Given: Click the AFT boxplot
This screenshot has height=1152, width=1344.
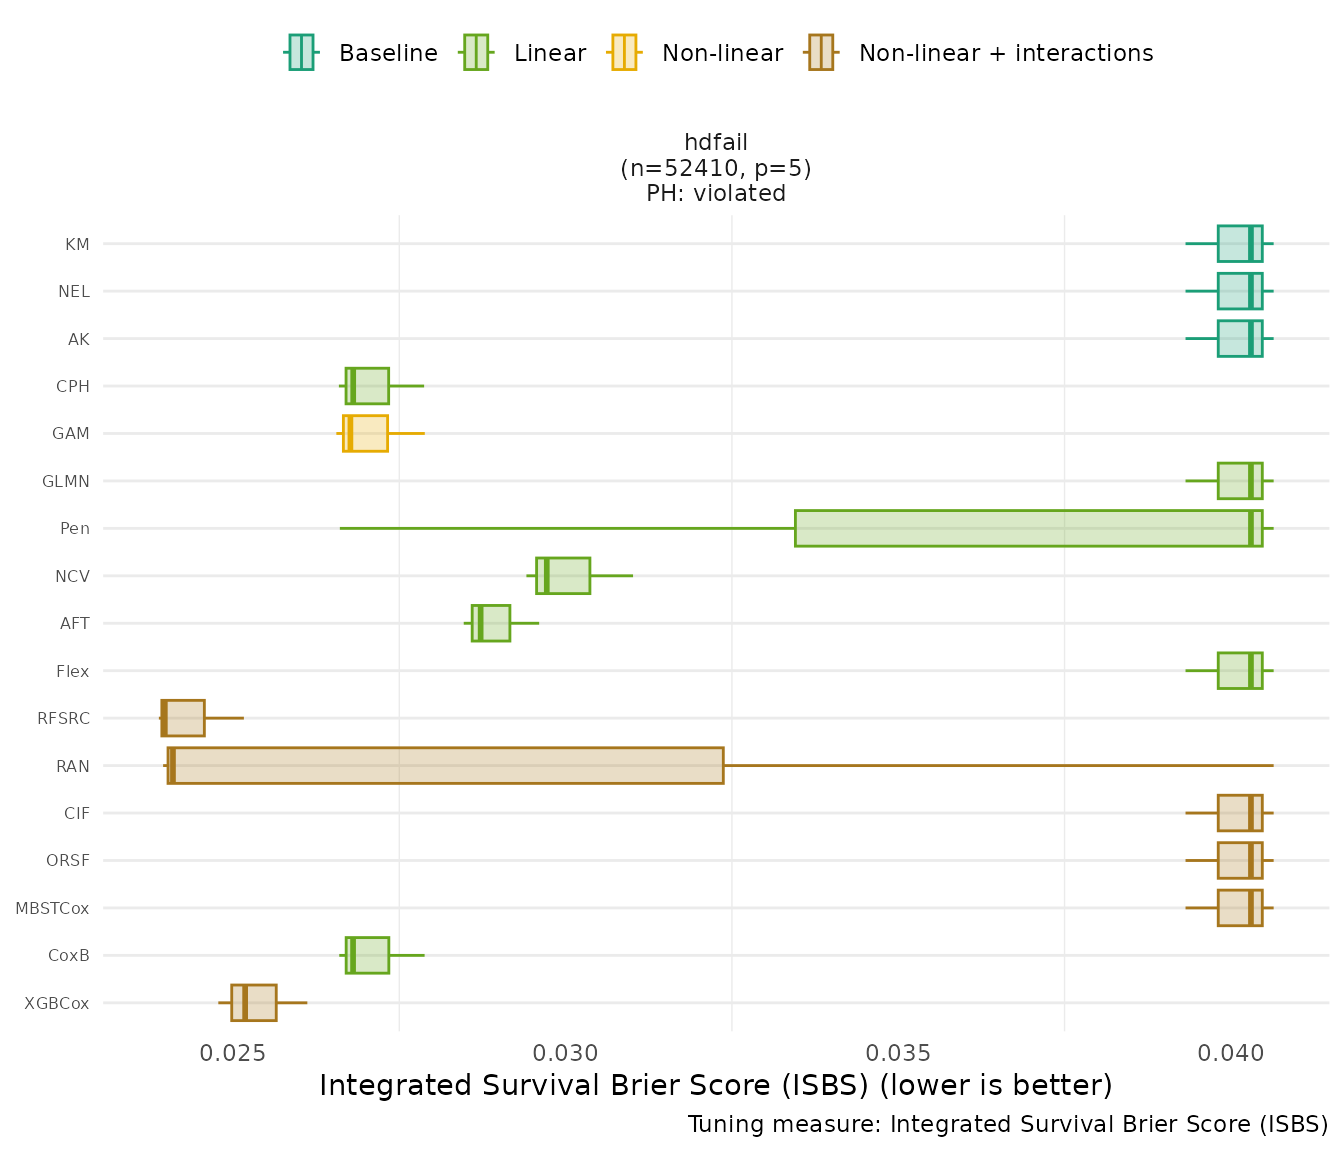Looking at the screenshot, I should click(491, 623).
